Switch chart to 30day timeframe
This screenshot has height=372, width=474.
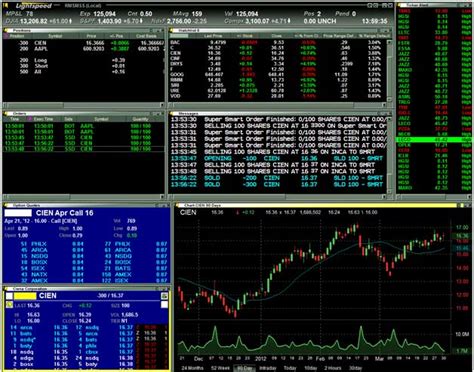tap(355, 368)
